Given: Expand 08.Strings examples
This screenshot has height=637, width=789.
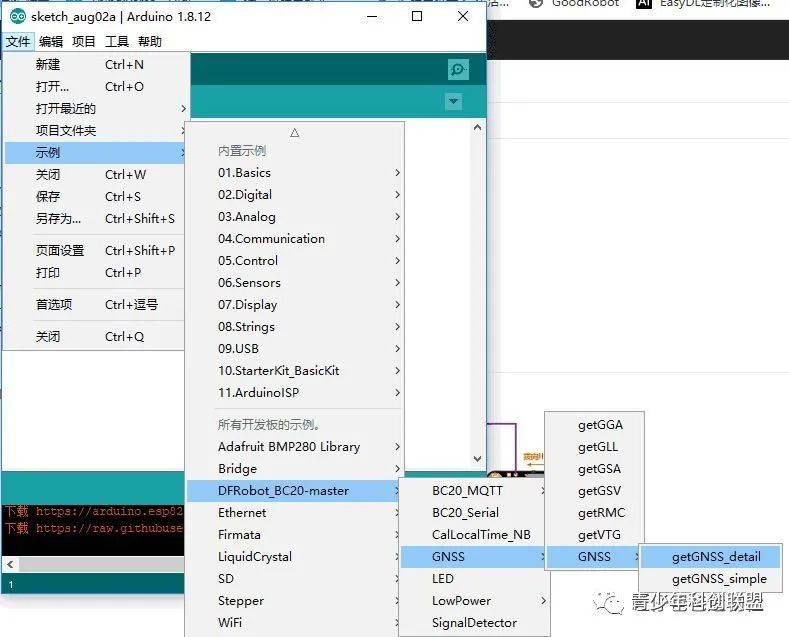Looking at the screenshot, I should click(295, 327).
